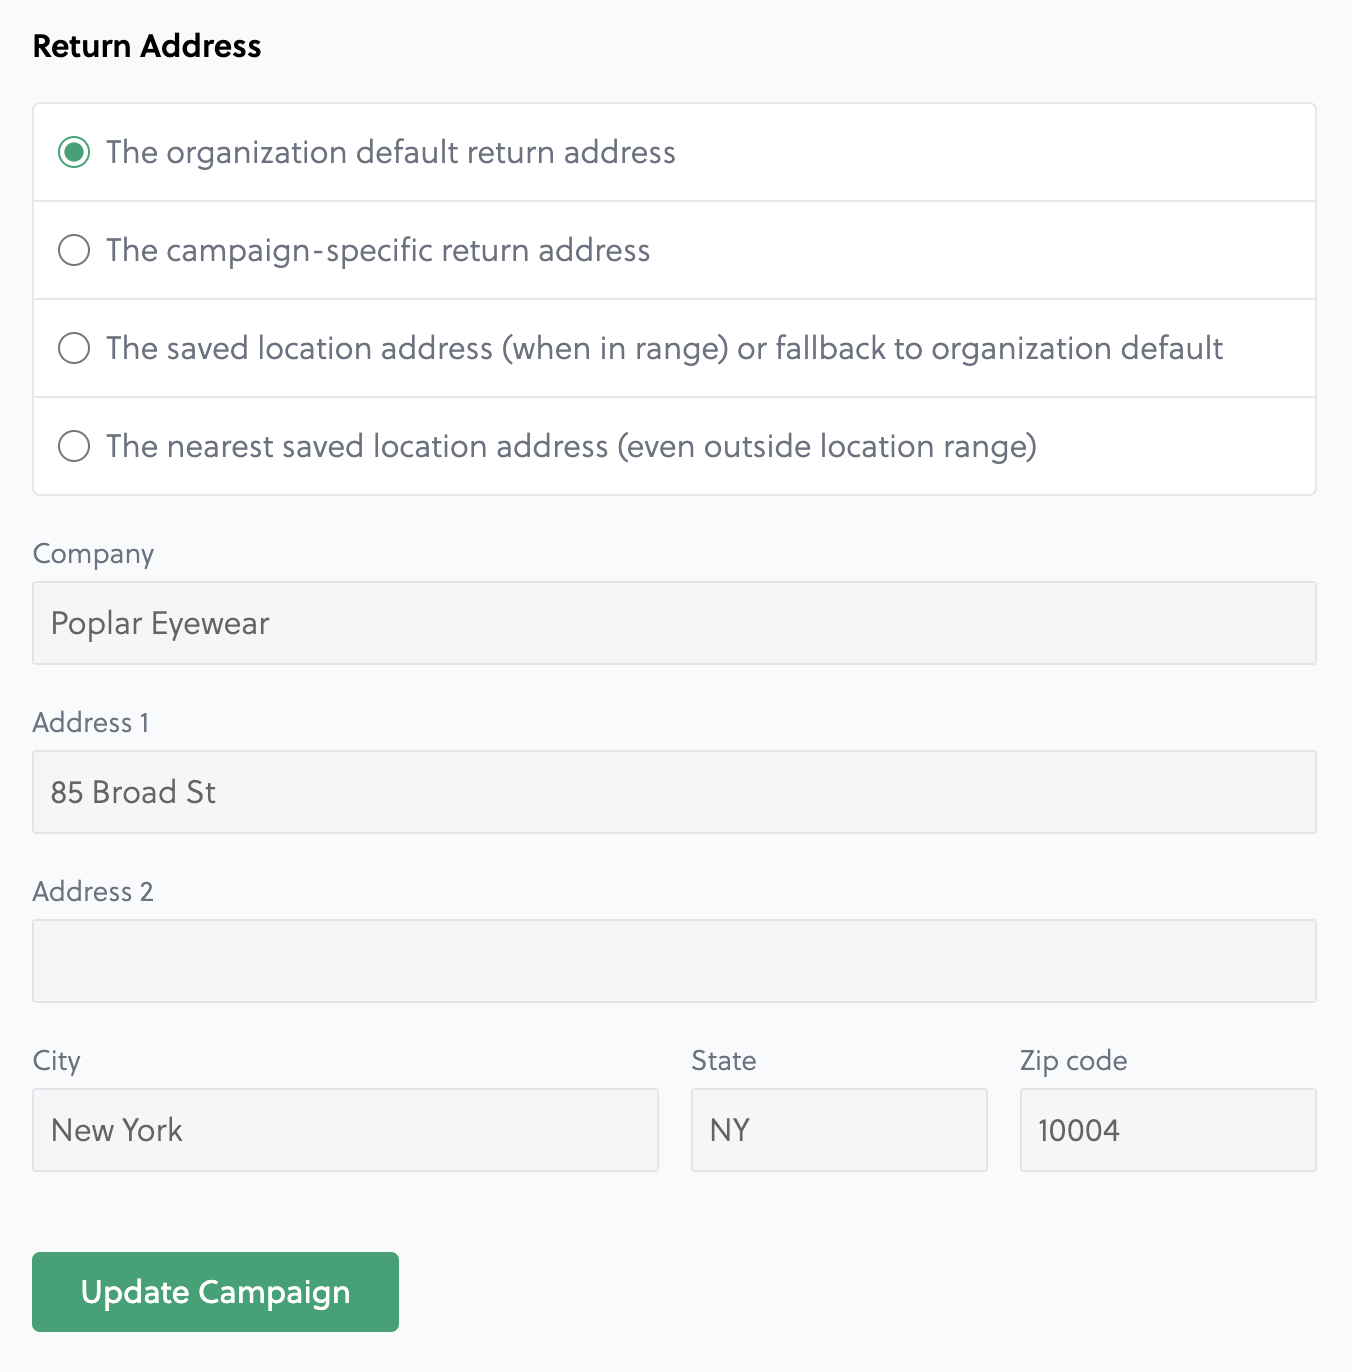Click the City label above New York
This screenshot has height=1372, width=1352.
[x=56, y=1061]
